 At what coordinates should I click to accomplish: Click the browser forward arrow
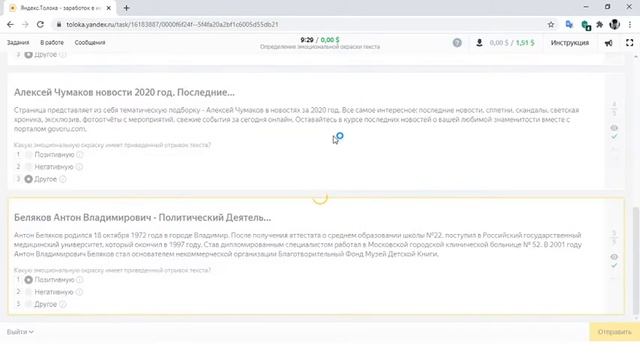tap(25, 24)
